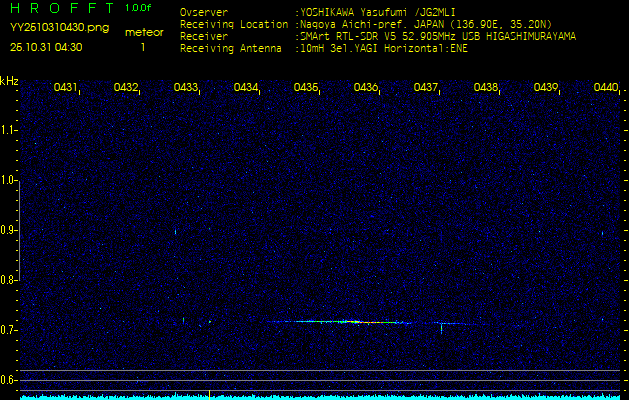The width and height of the screenshot is (629, 400).
Task: Click the 0431 time marker
Action: pos(66,88)
